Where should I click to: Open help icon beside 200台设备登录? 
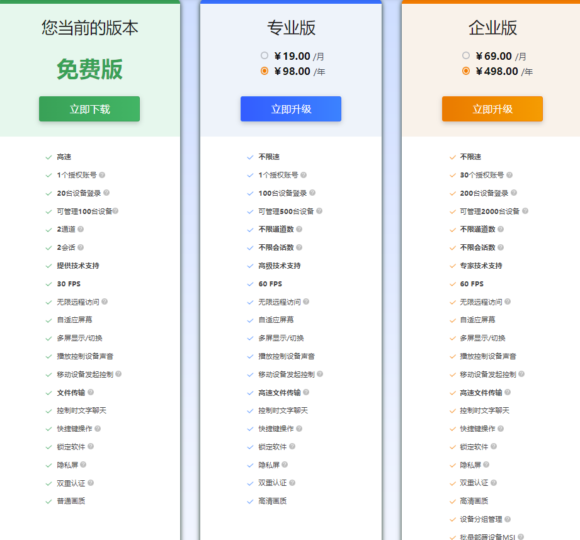(514, 193)
